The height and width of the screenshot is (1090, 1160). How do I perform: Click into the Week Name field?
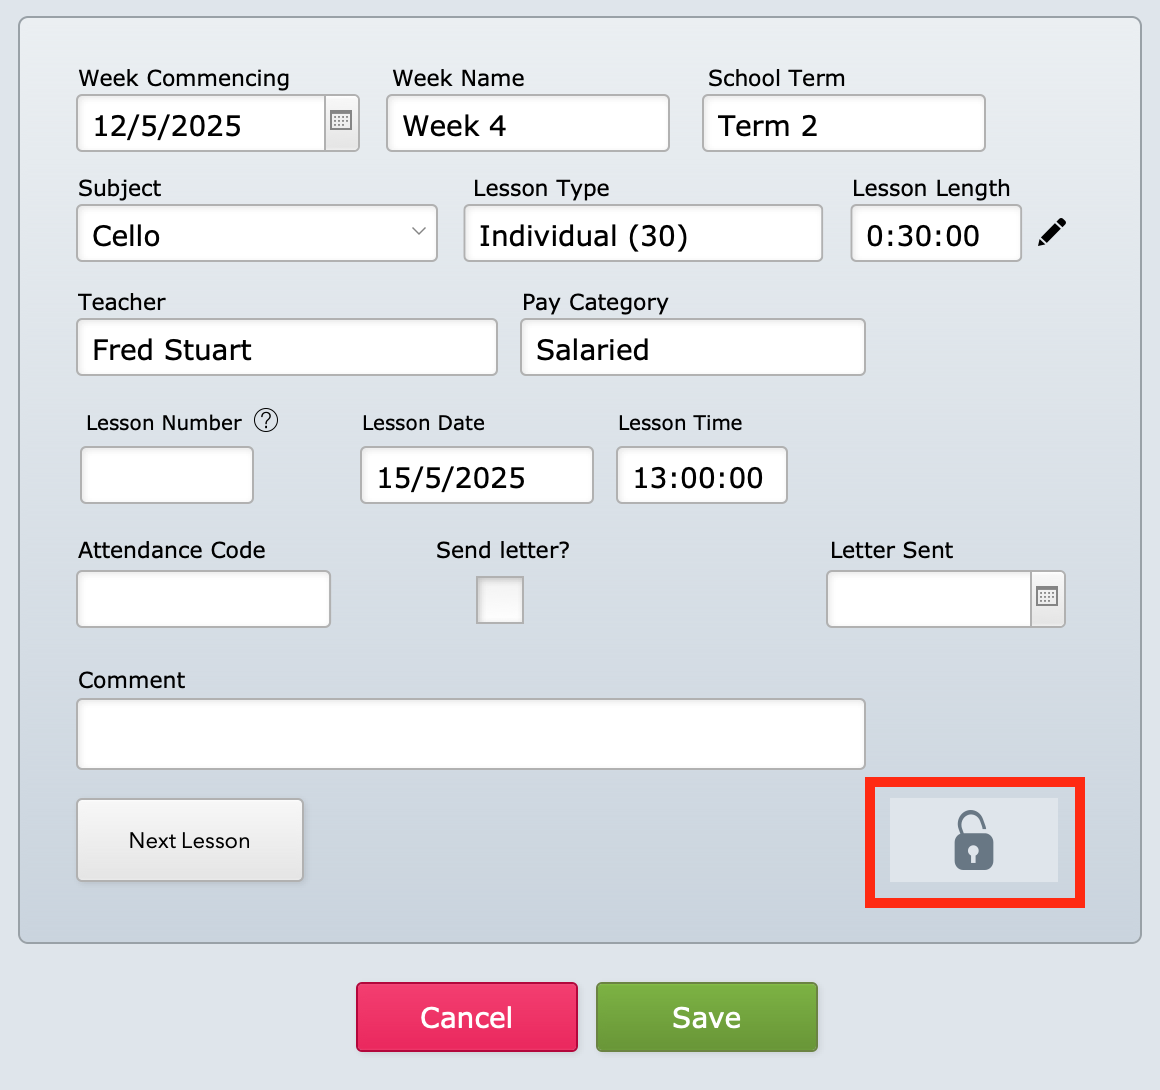pos(527,123)
